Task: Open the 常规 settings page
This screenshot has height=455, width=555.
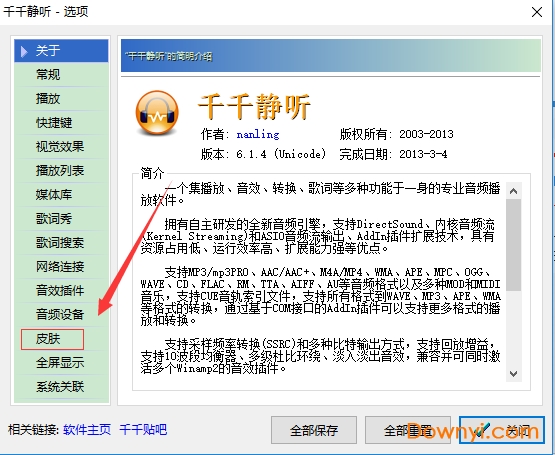Action: pos(61,75)
